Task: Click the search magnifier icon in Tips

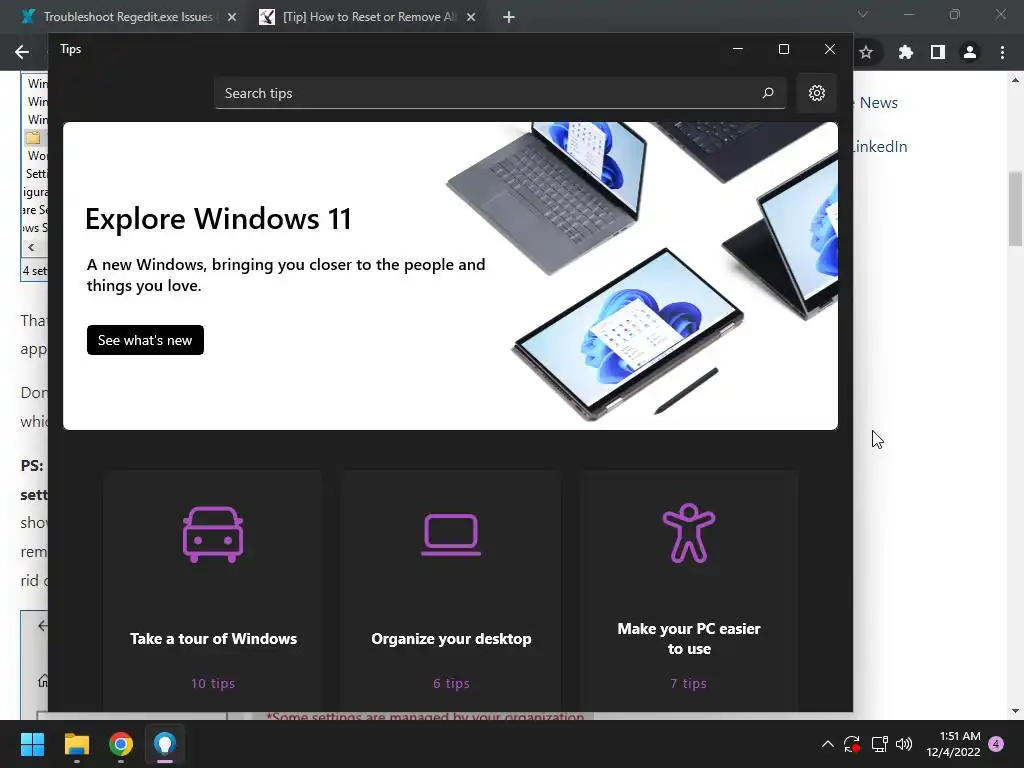Action: (768, 93)
